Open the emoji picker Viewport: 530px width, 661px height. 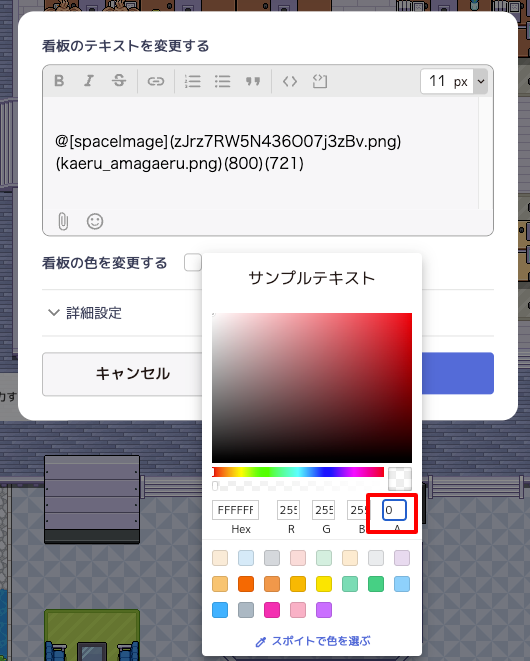click(95, 221)
